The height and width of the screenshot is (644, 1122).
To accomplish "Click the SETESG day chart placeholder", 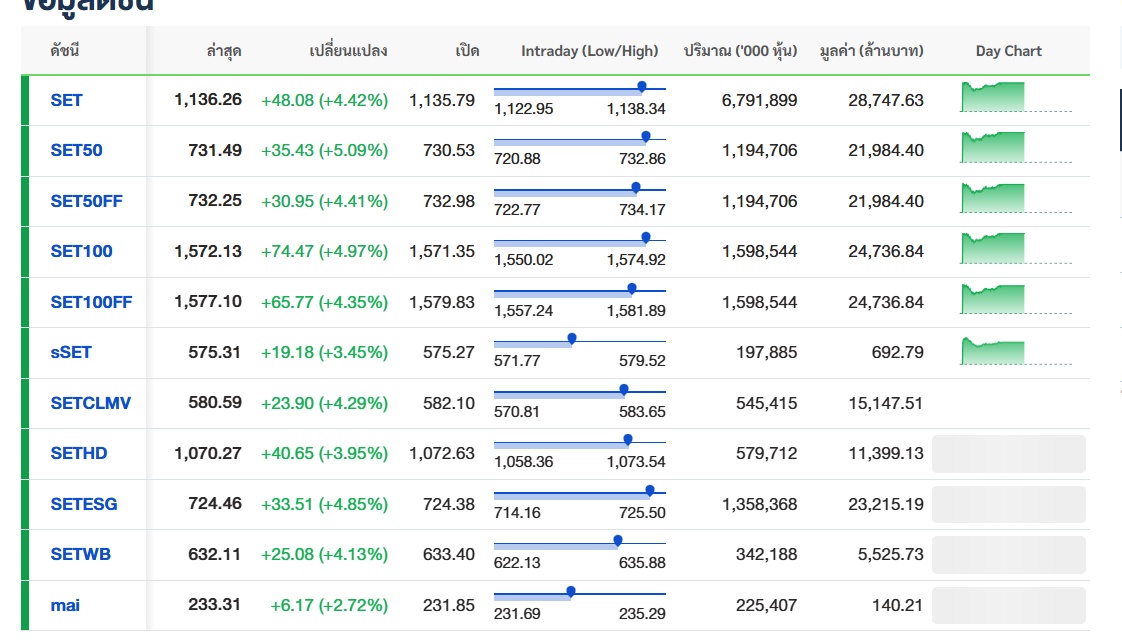I will (x=1009, y=504).
